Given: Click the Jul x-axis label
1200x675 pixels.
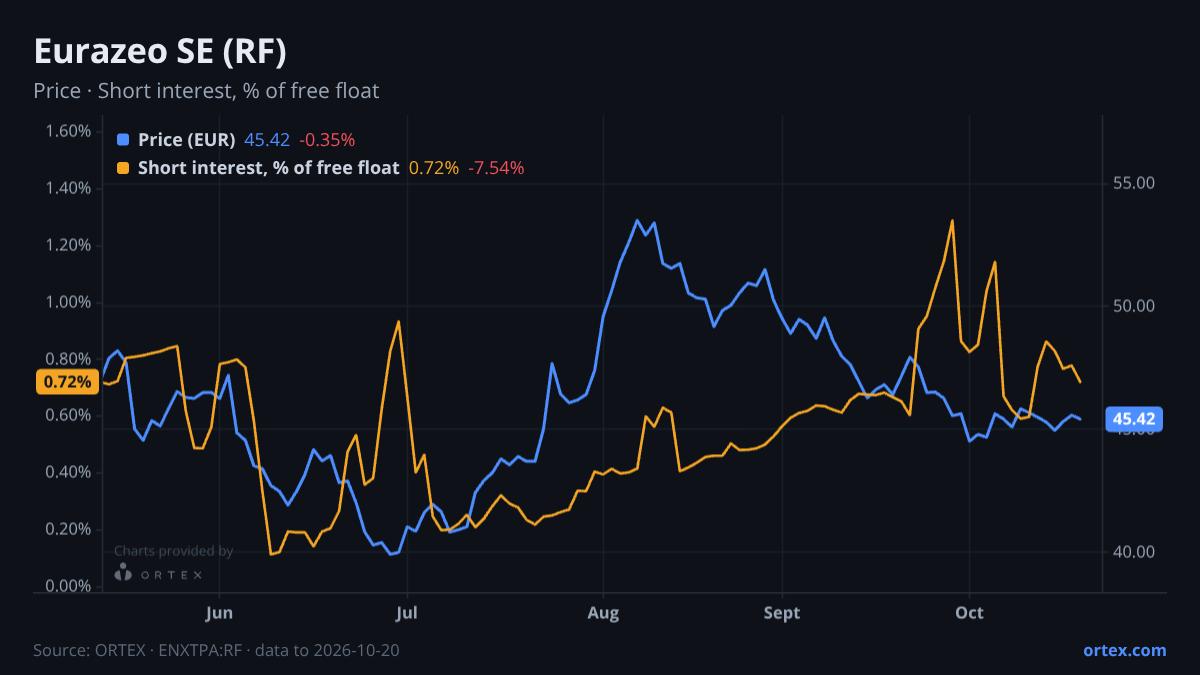Looking at the screenshot, I should [x=406, y=613].
